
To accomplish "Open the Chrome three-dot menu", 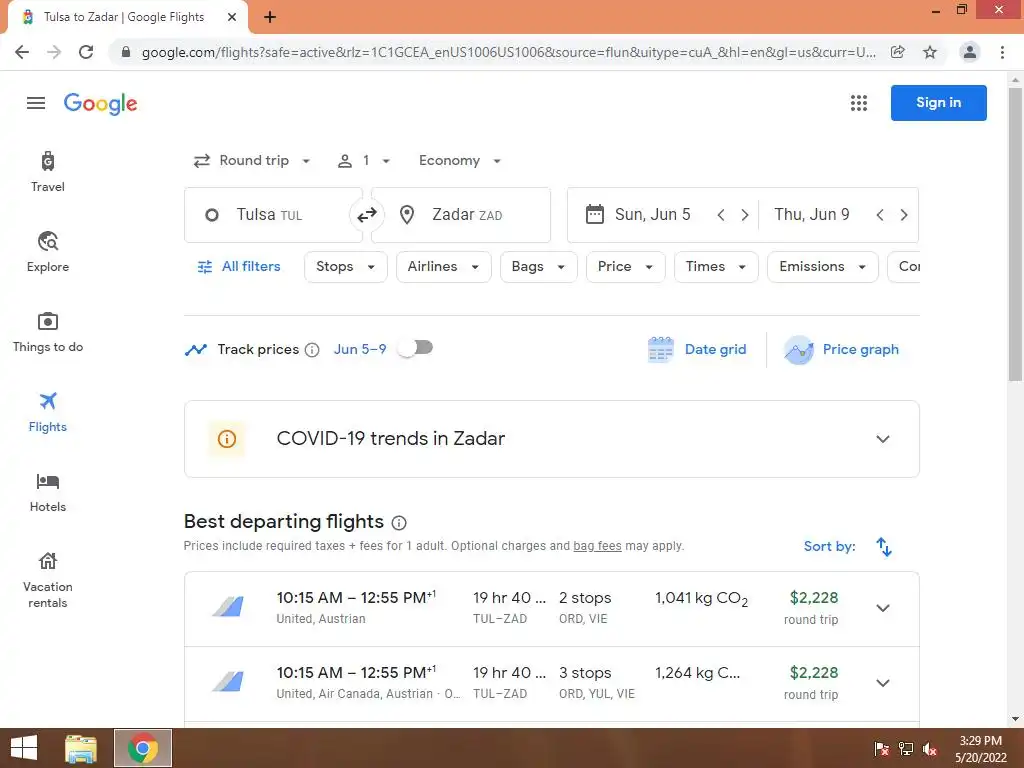I will tap(1002, 52).
